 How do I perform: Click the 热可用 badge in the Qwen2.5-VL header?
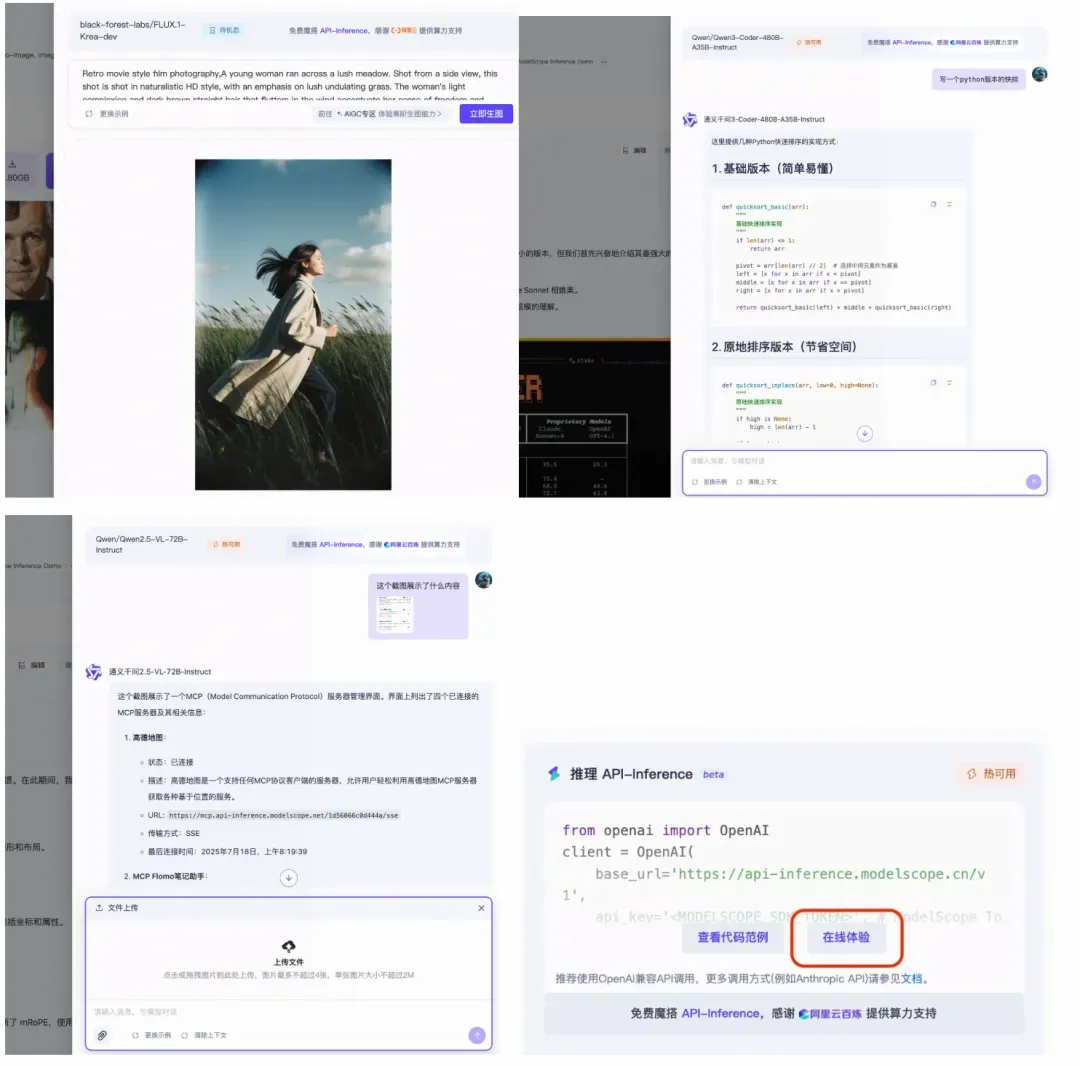tap(227, 544)
